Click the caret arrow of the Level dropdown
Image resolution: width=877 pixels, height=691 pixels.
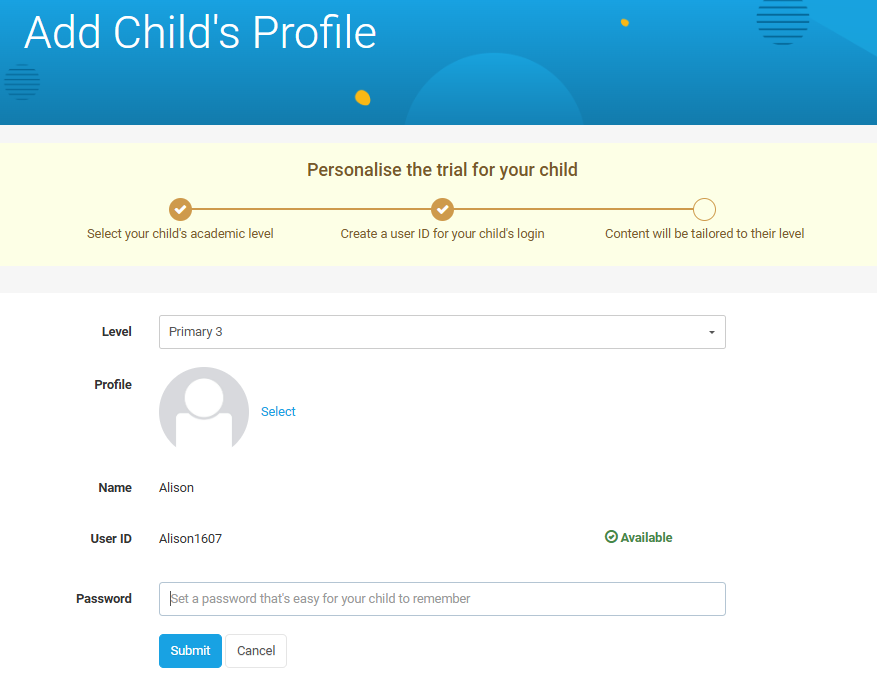(711, 332)
